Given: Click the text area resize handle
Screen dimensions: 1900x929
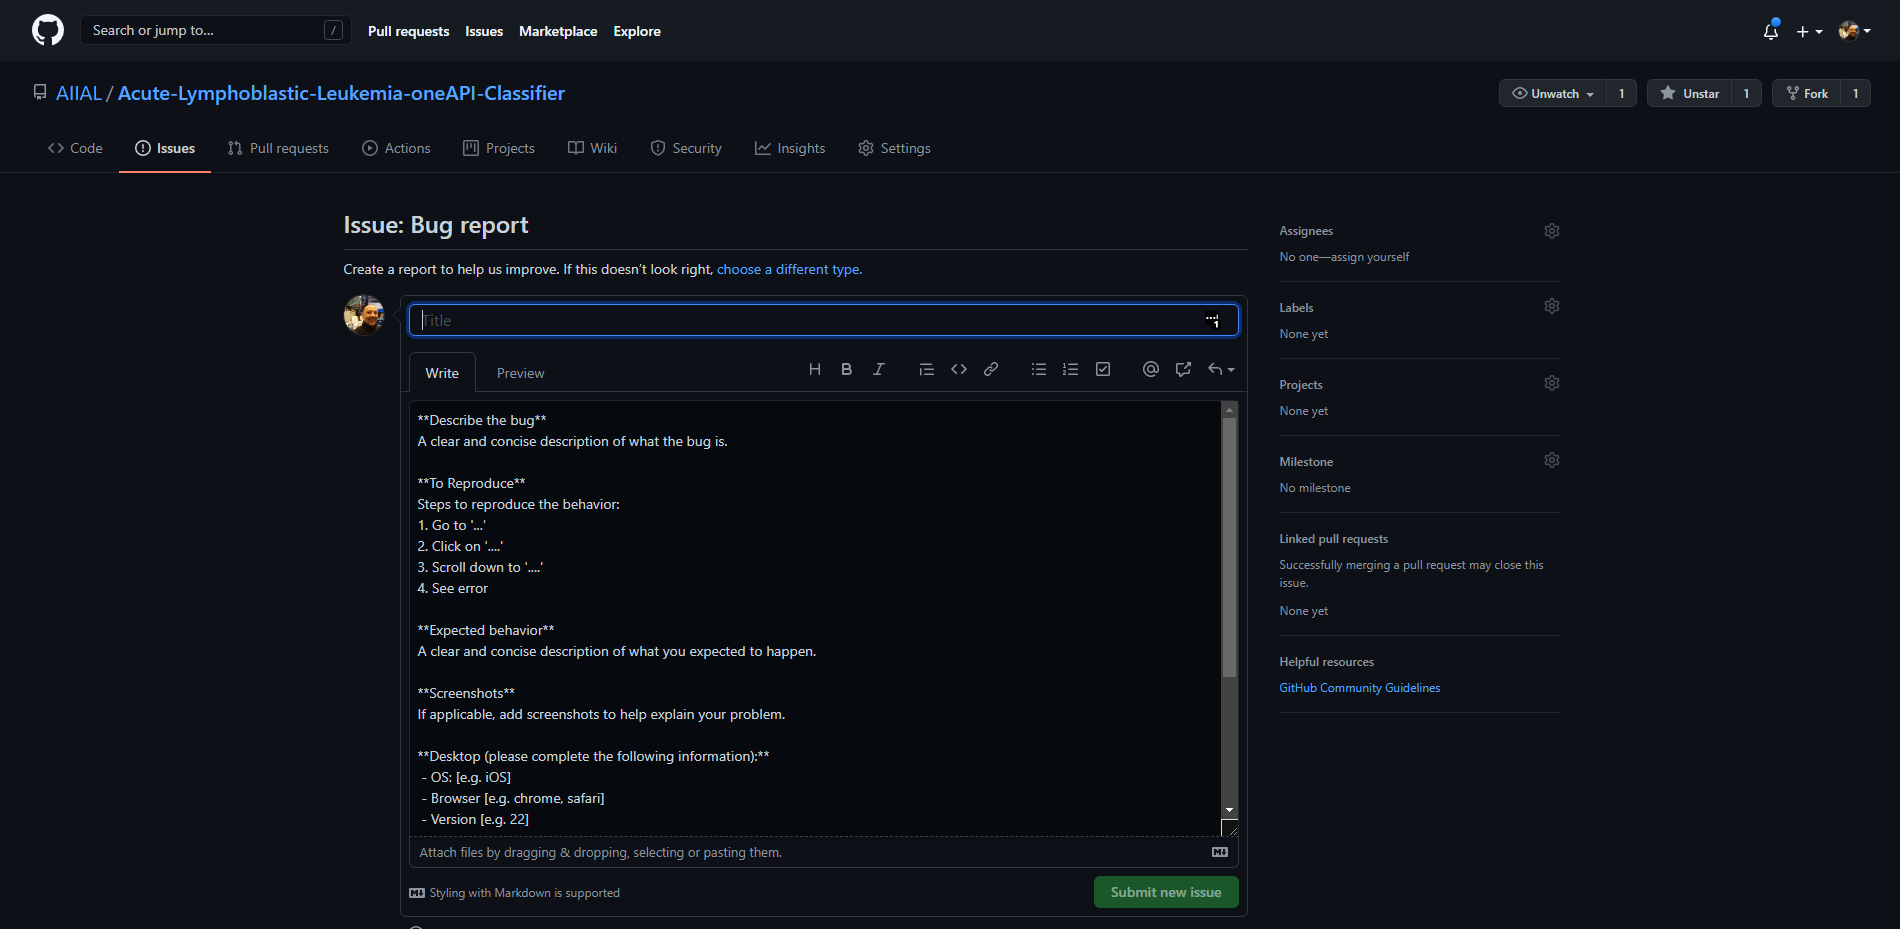Looking at the screenshot, I should tap(1230, 828).
